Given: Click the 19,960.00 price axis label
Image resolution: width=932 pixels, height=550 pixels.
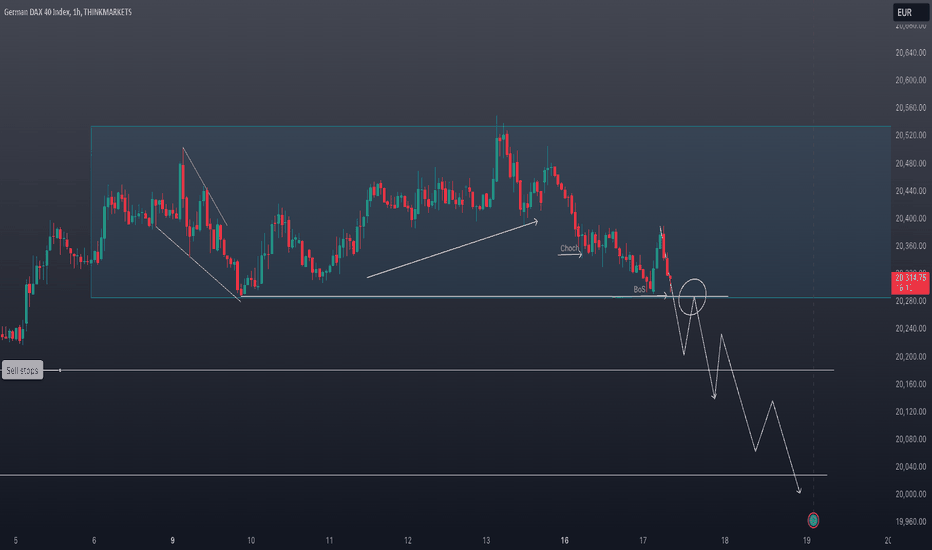Looking at the screenshot, I should pyautogui.click(x=911, y=522).
